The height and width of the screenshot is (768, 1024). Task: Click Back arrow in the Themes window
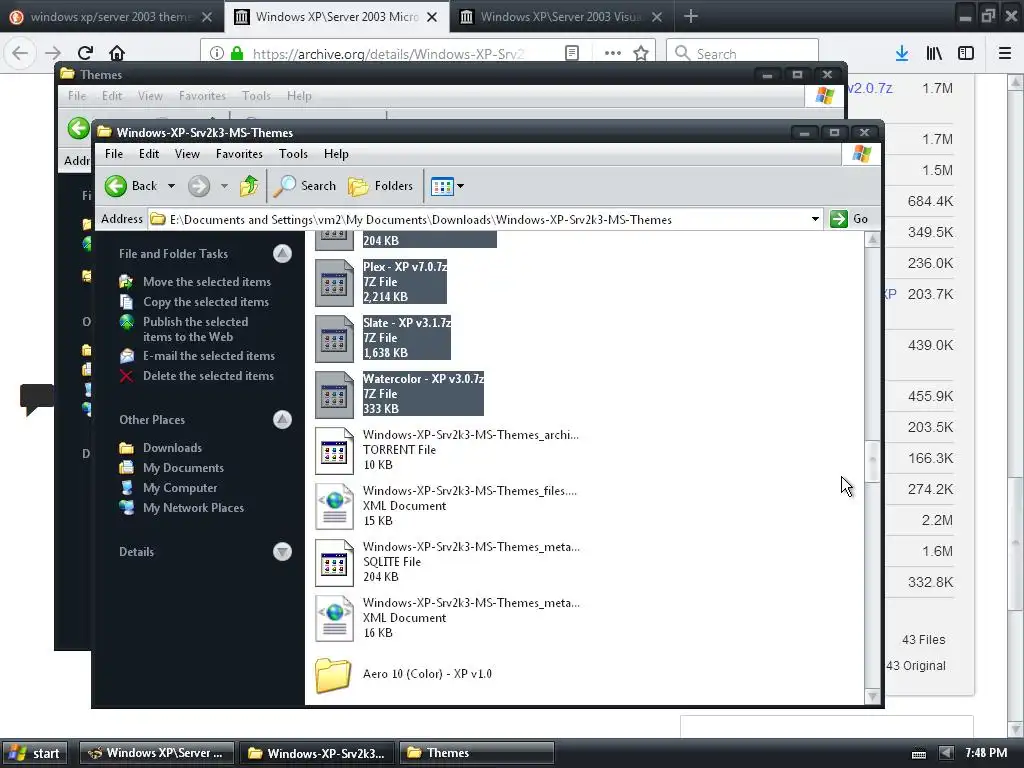pos(78,128)
